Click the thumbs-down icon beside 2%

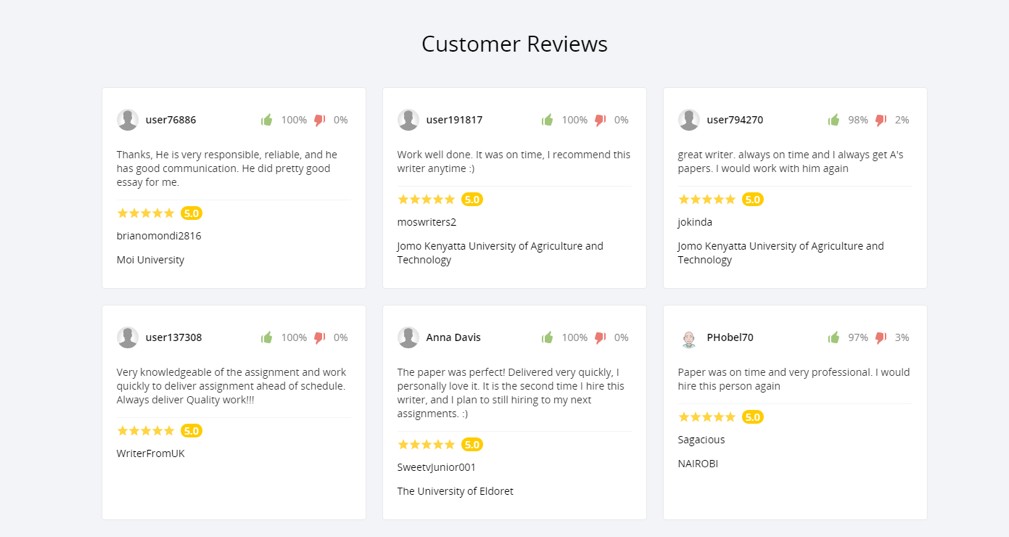coord(881,120)
